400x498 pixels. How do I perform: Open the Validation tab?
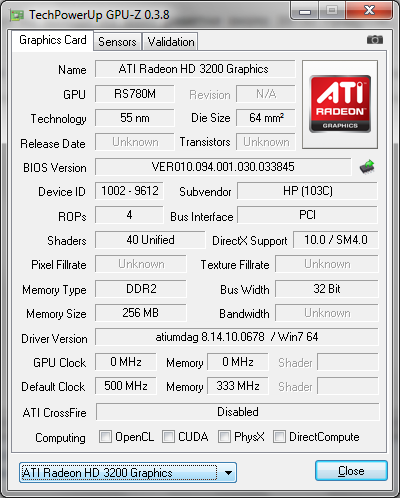tap(171, 42)
